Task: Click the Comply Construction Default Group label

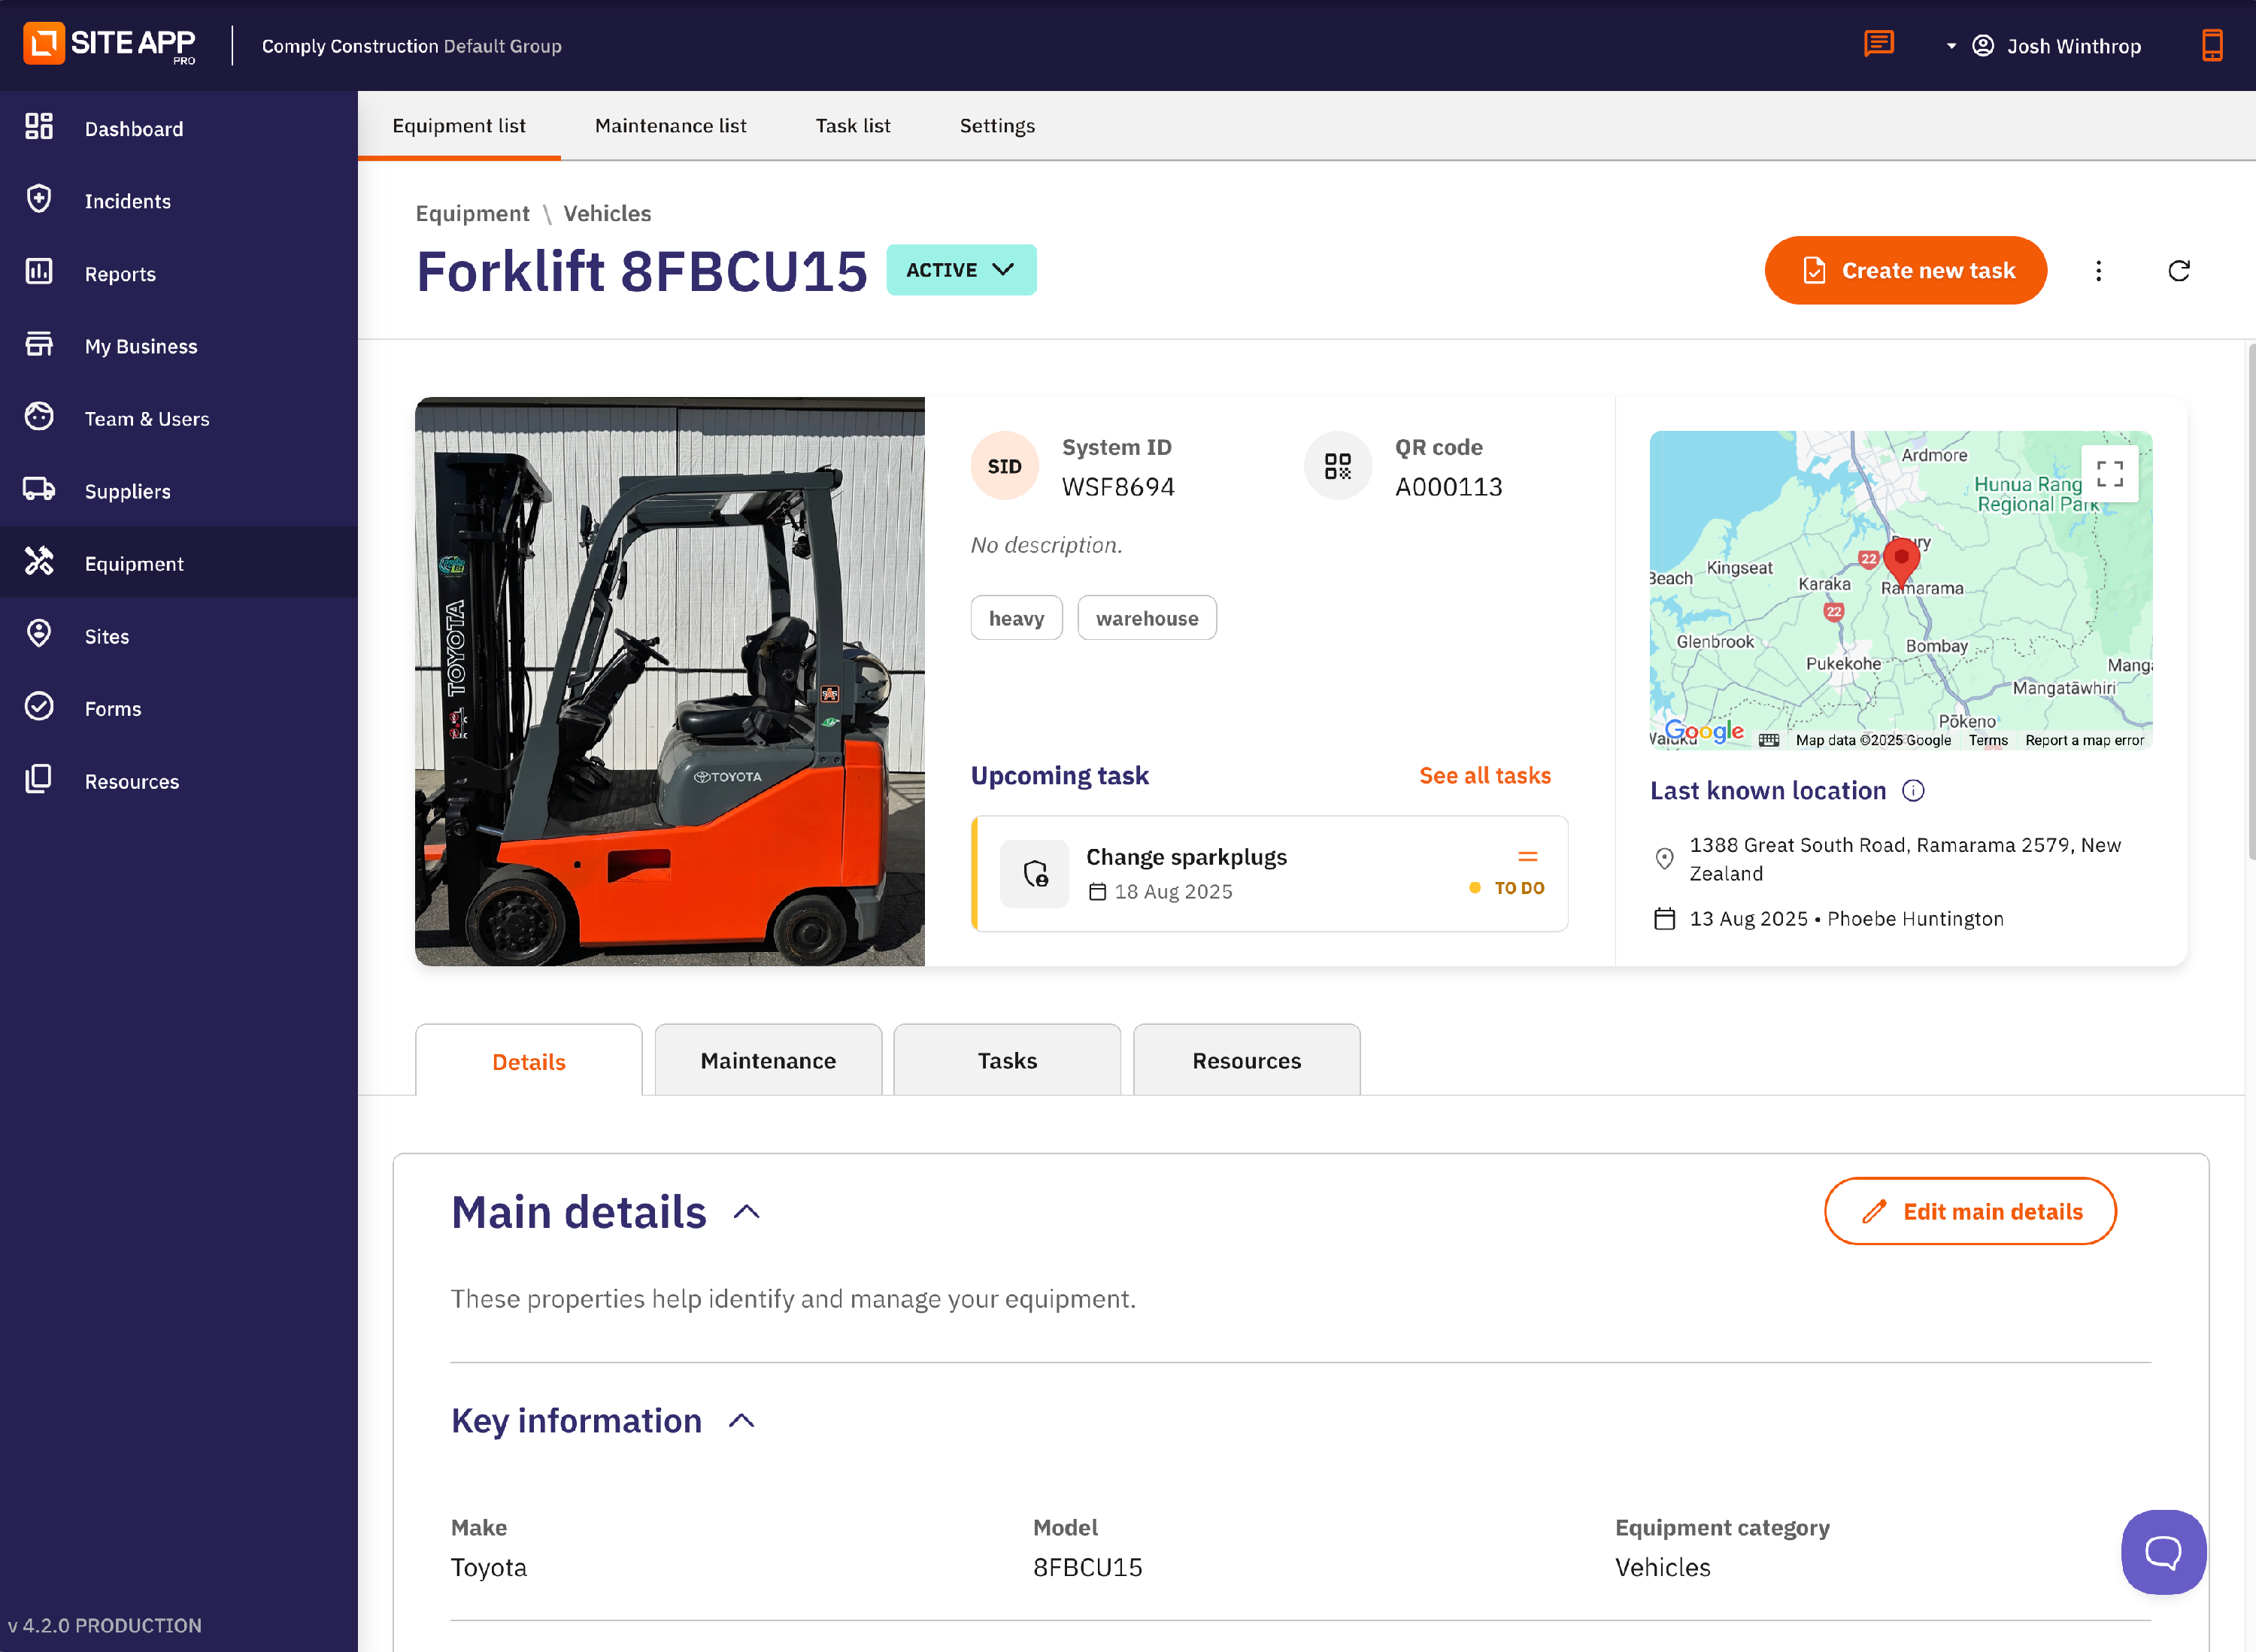Action: coord(412,46)
